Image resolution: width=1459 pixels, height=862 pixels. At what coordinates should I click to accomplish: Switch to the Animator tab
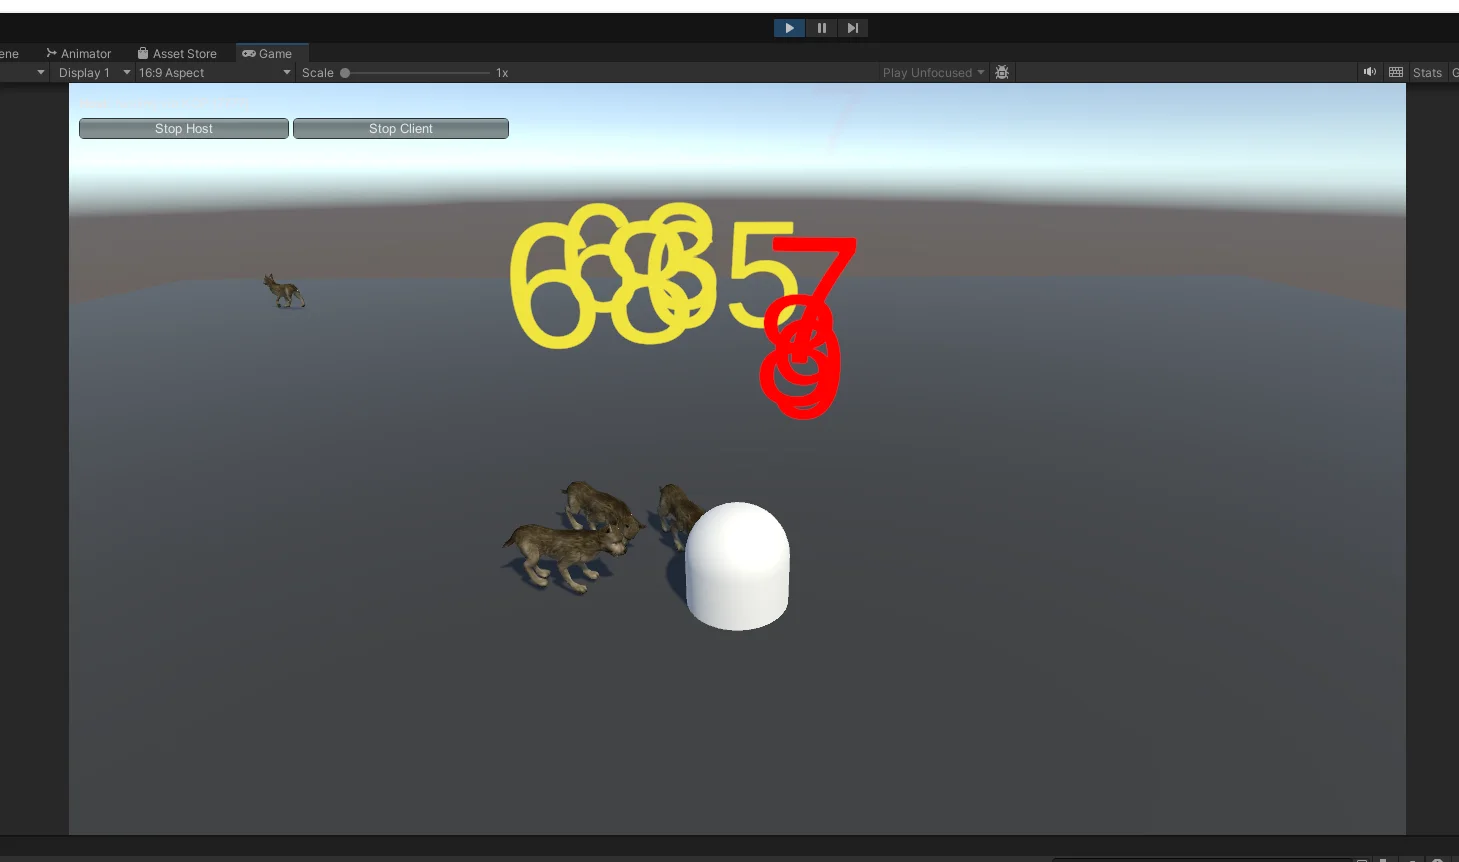pos(78,54)
